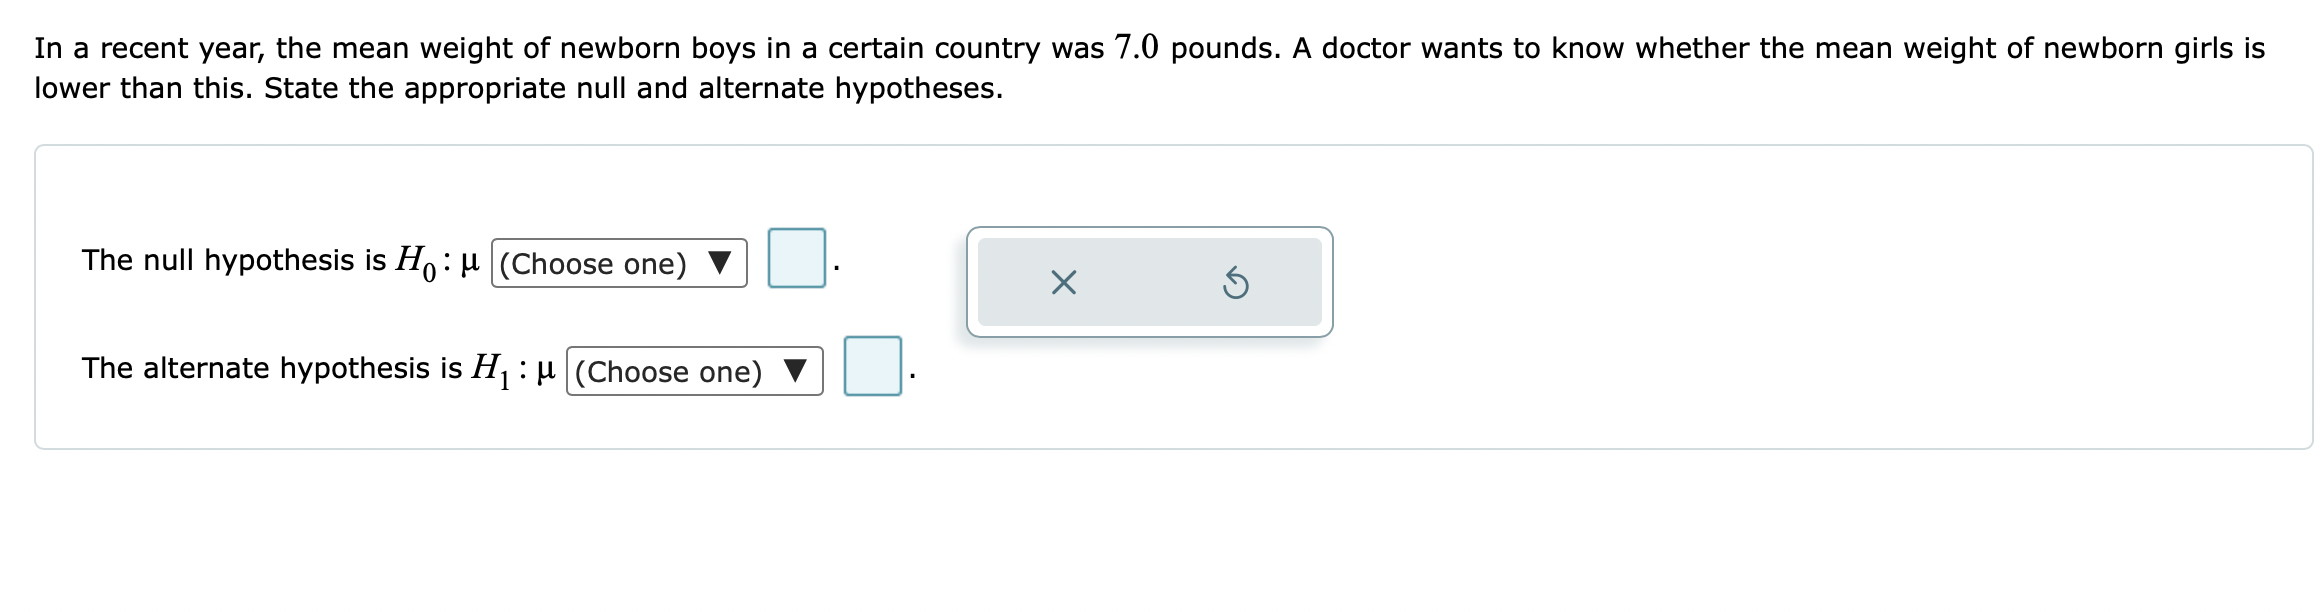Open the alternate hypothesis Choose one dropdown
Screen dimensions: 2324x612
pos(693,372)
